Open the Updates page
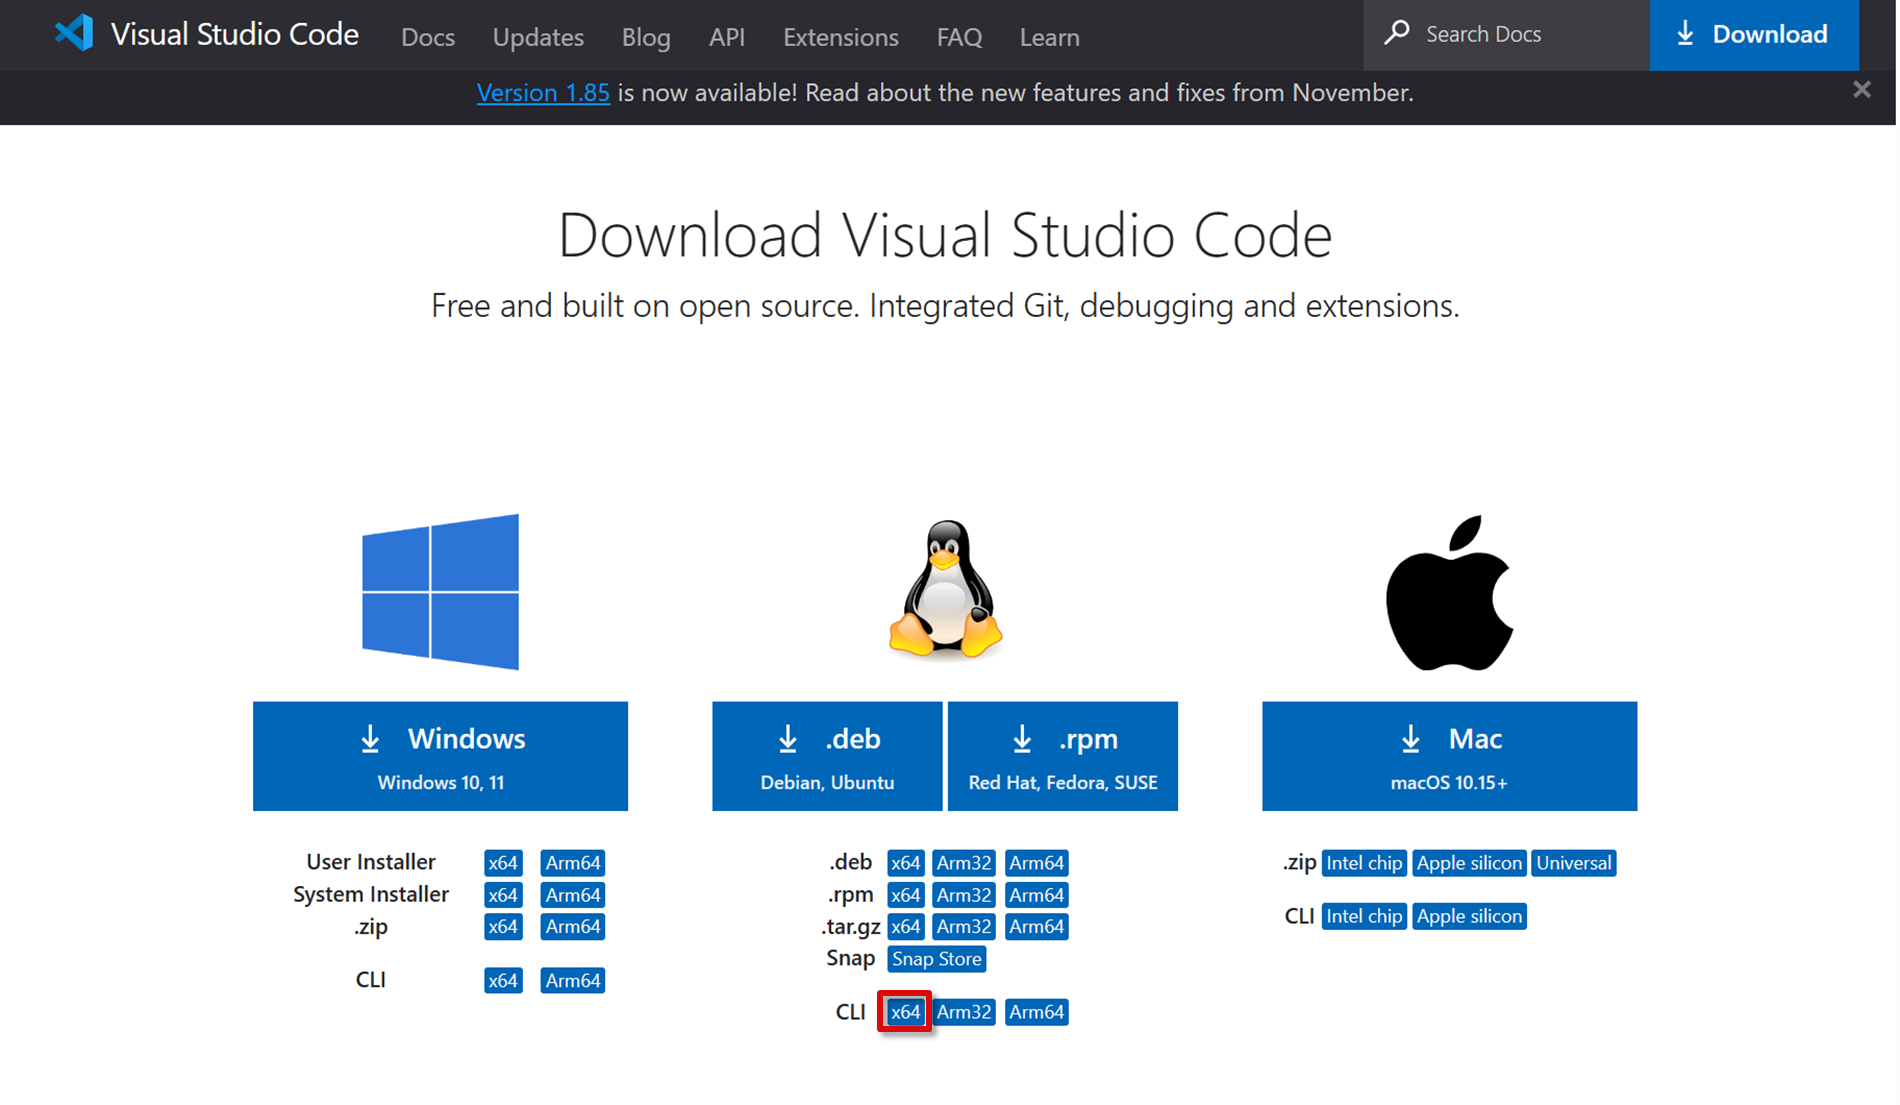Image resolution: width=1900 pixels, height=1105 pixels. click(x=538, y=37)
